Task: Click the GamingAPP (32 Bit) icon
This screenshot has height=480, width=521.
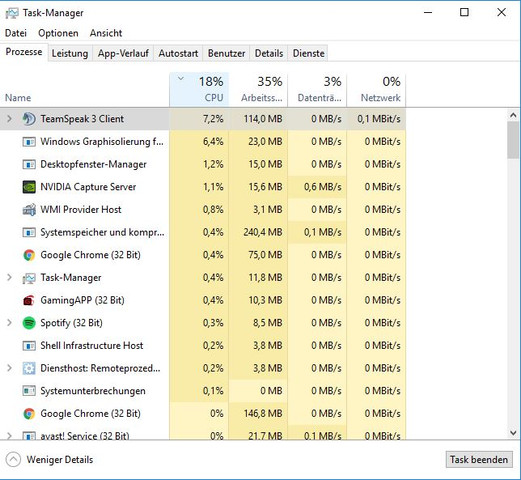Action: pos(29,300)
